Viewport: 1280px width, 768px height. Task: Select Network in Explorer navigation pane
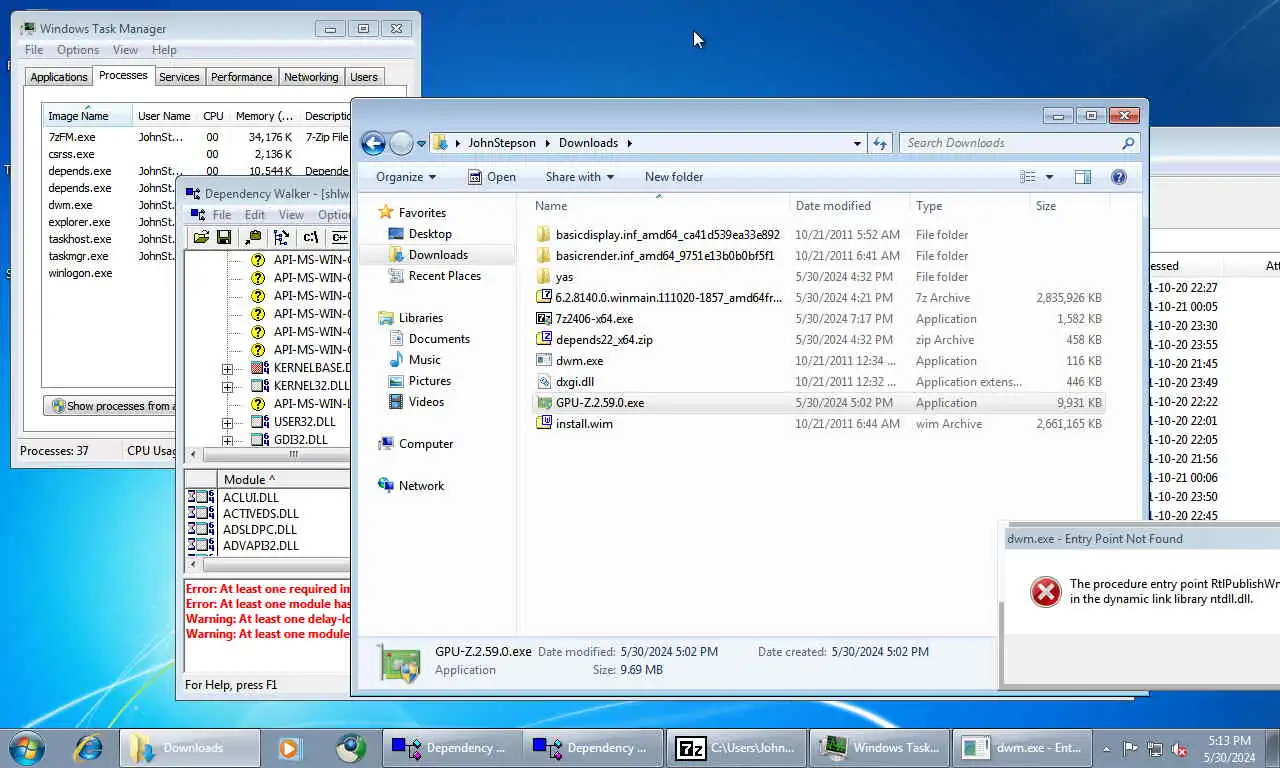tap(421, 486)
